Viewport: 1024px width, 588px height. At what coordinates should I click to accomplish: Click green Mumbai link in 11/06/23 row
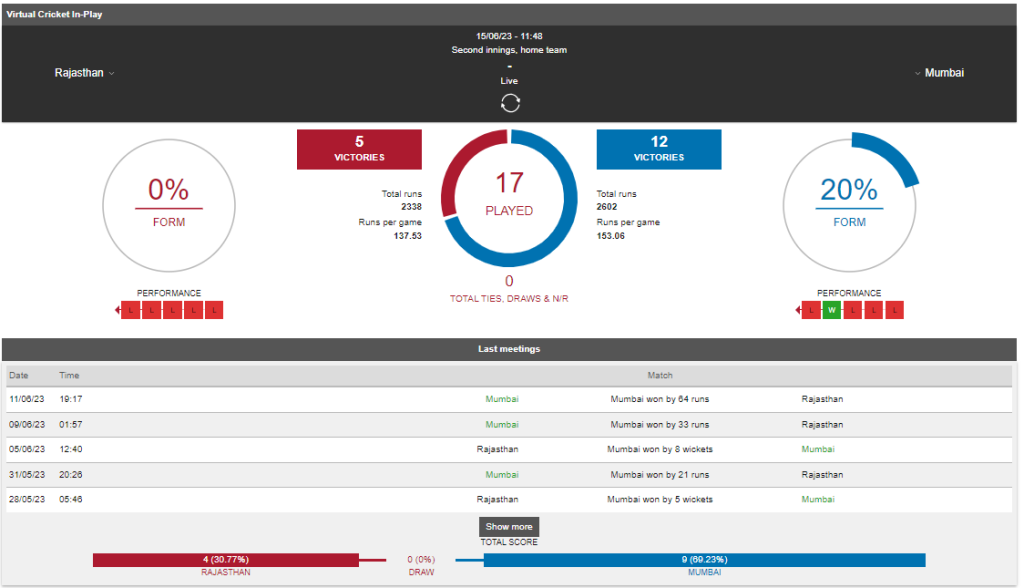coord(502,399)
